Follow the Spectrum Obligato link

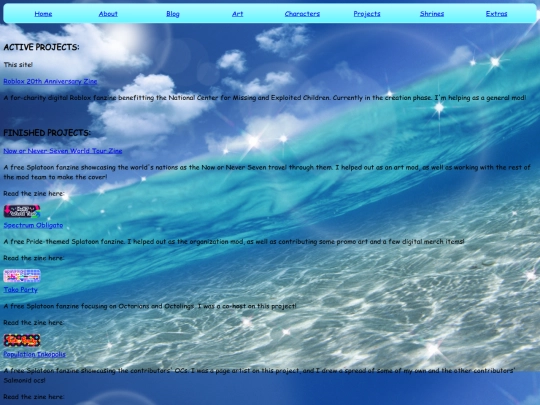pos(33,225)
